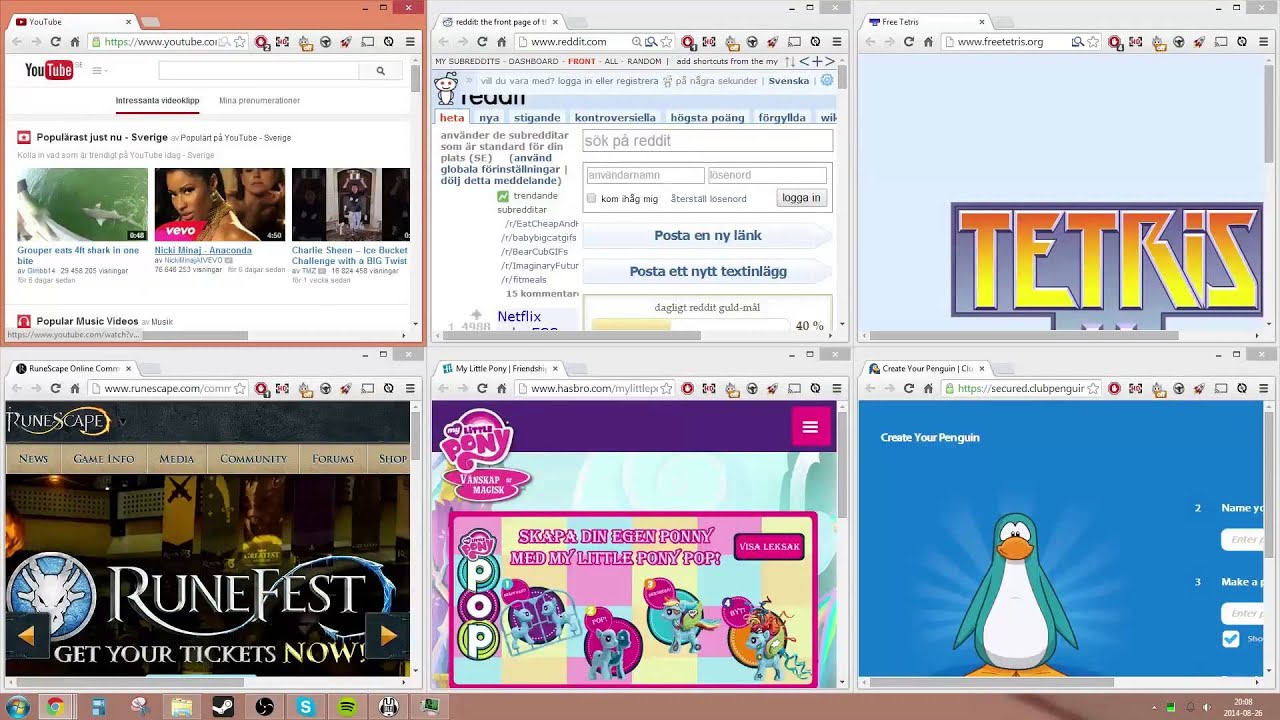The width and height of the screenshot is (1280, 720).
Task: Click the reddit window vertical scrollbar
Action: [x=842, y=78]
